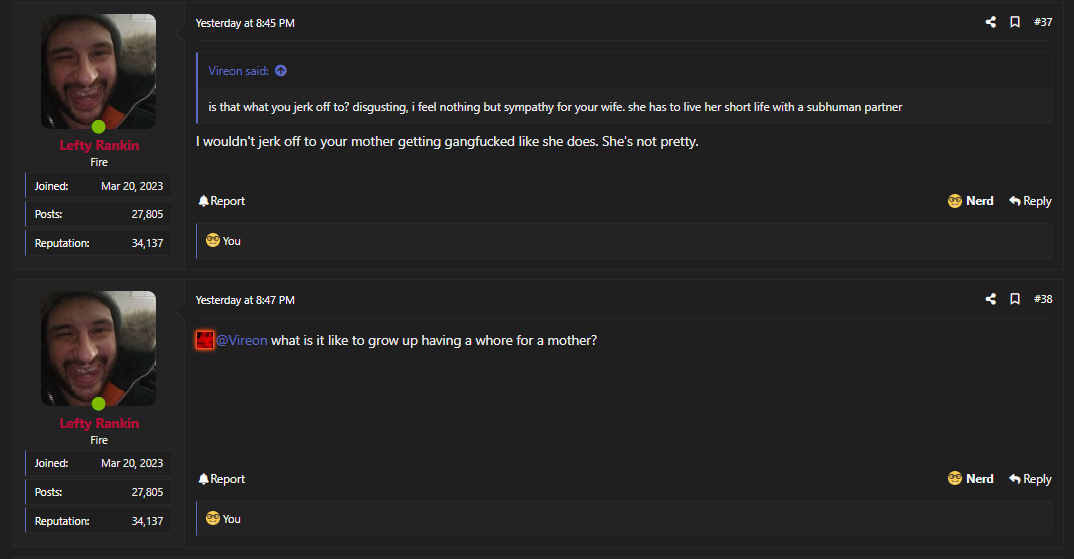Reply to post #38
This screenshot has width=1074, height=559.
(1030, 479)
